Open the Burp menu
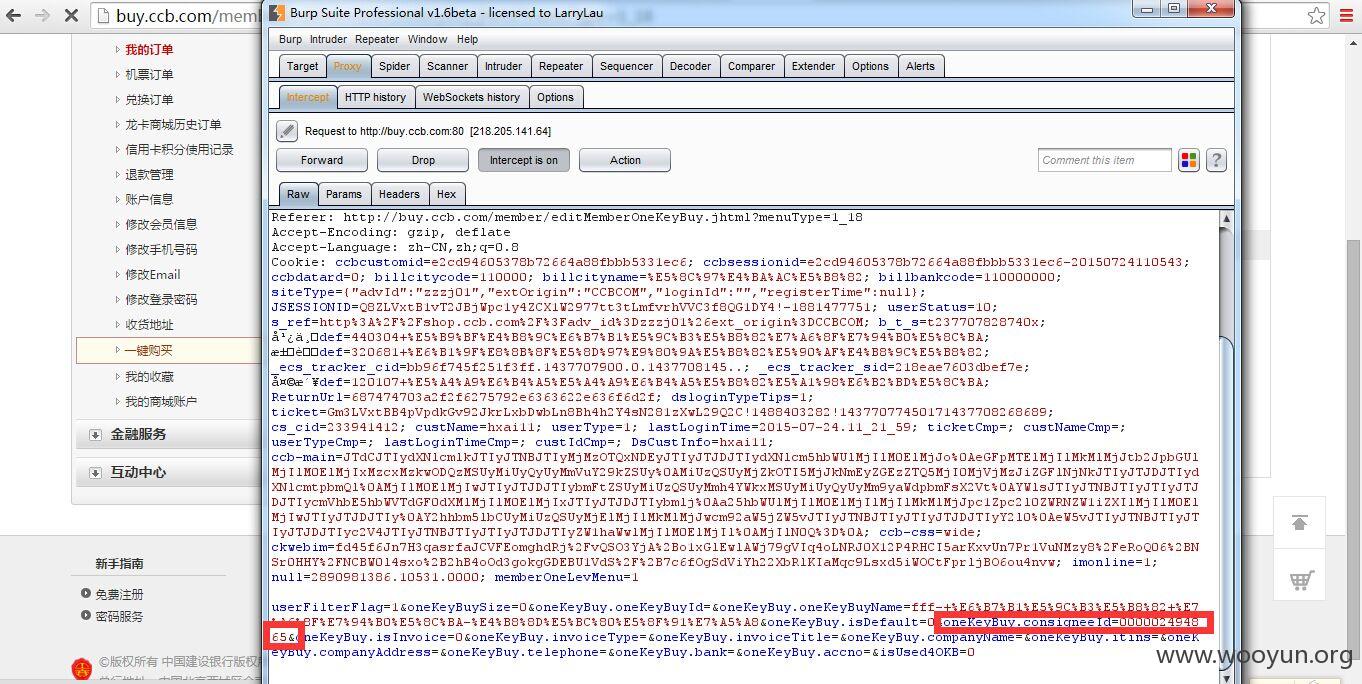Screen dimensions: 1362x684 click(x=290, y=39)
